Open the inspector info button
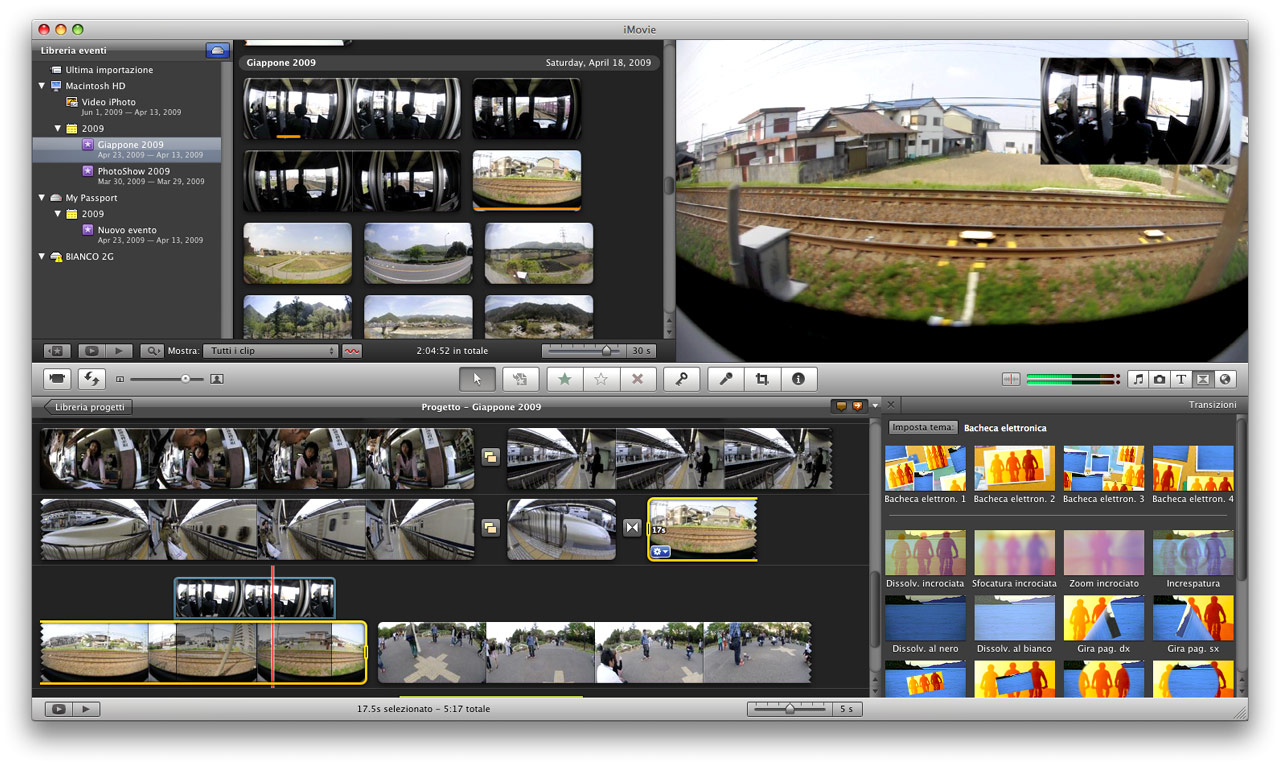 coord(798,379)
